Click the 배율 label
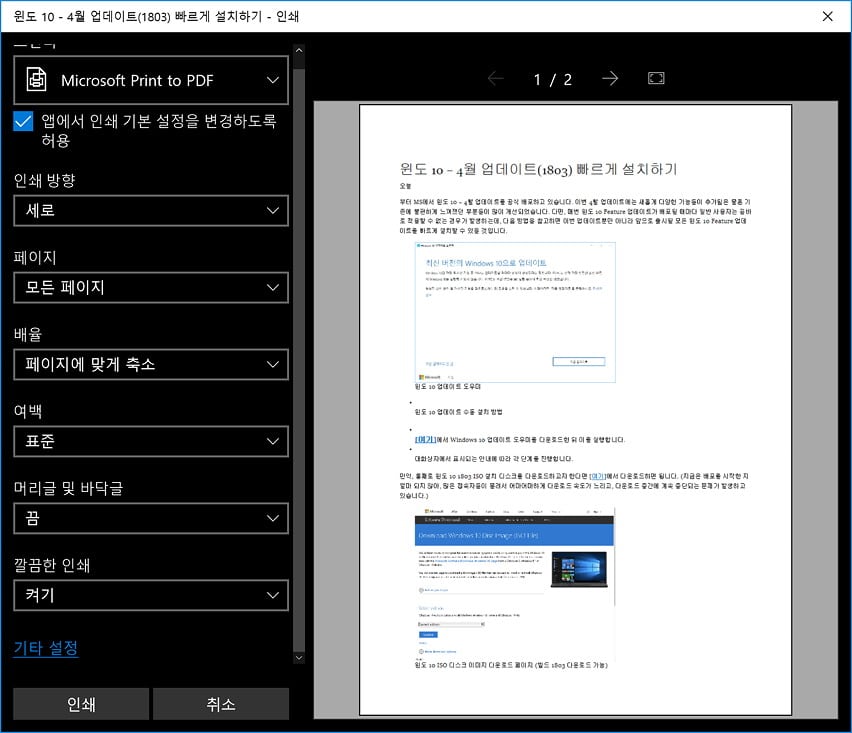 tap(28, 334)
